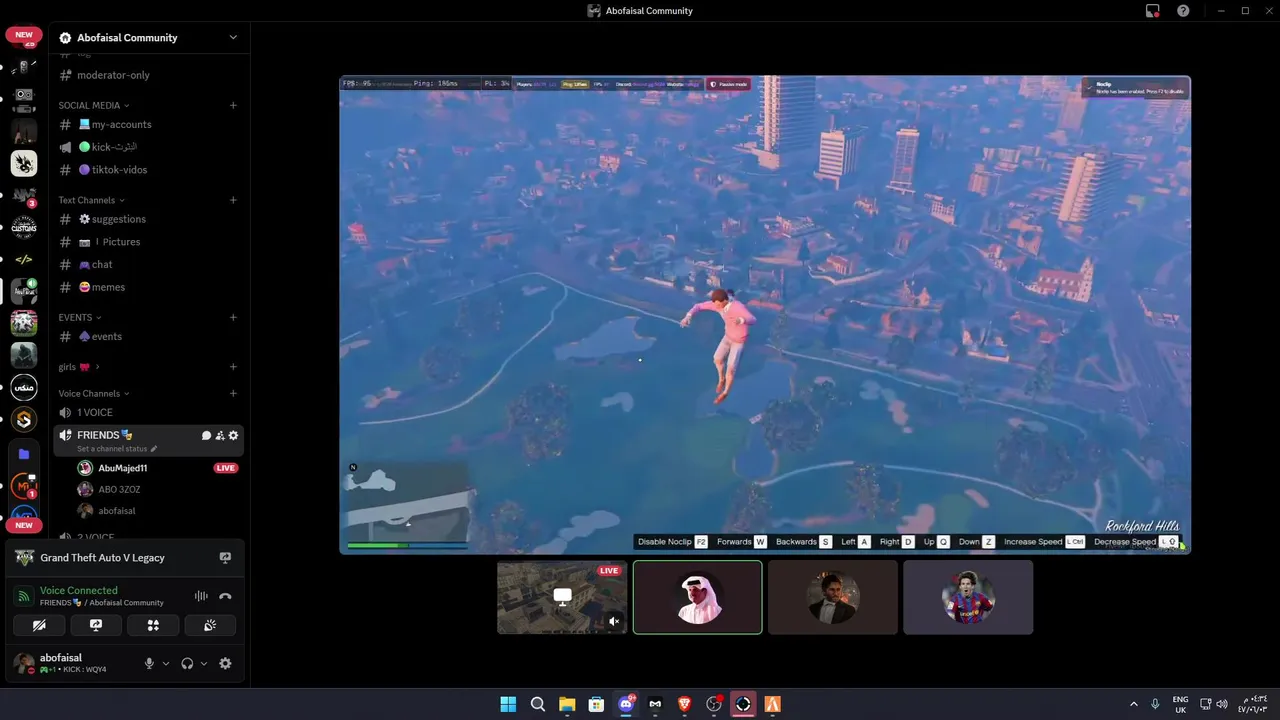
Task: Collapse SOCIAL MEDIA category
Action: pyautogui.click(x=93, y=105)
